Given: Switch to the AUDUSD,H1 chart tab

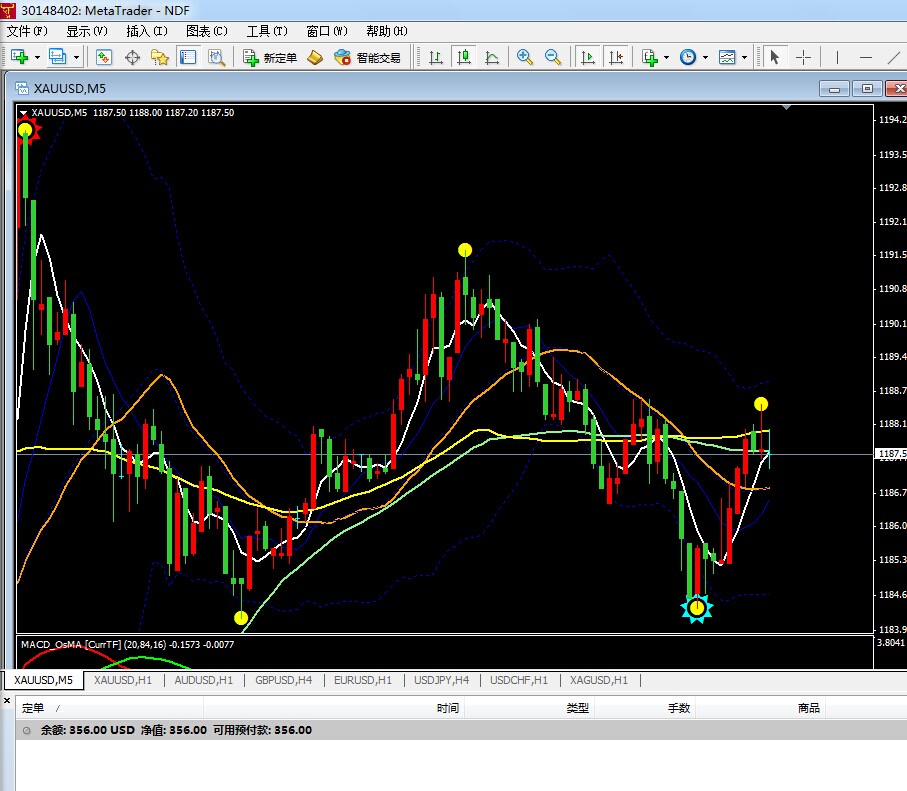Looking at the screenshot, I should 204,680.
